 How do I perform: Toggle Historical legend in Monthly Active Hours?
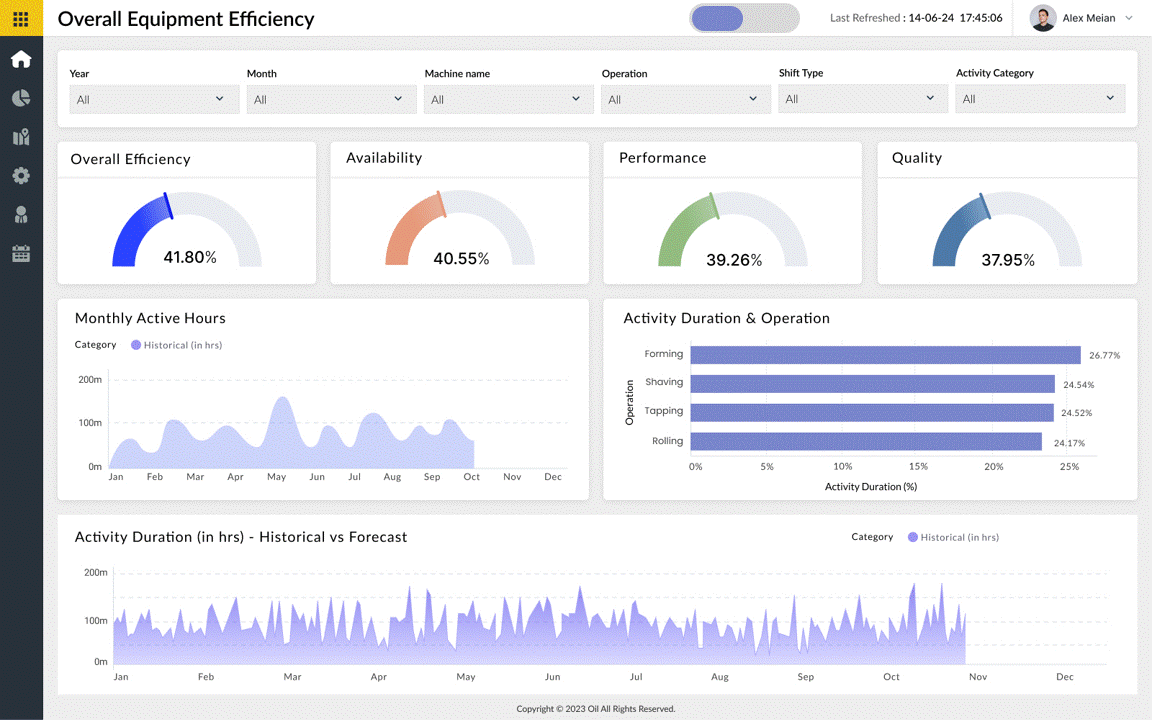pos(176,345)
